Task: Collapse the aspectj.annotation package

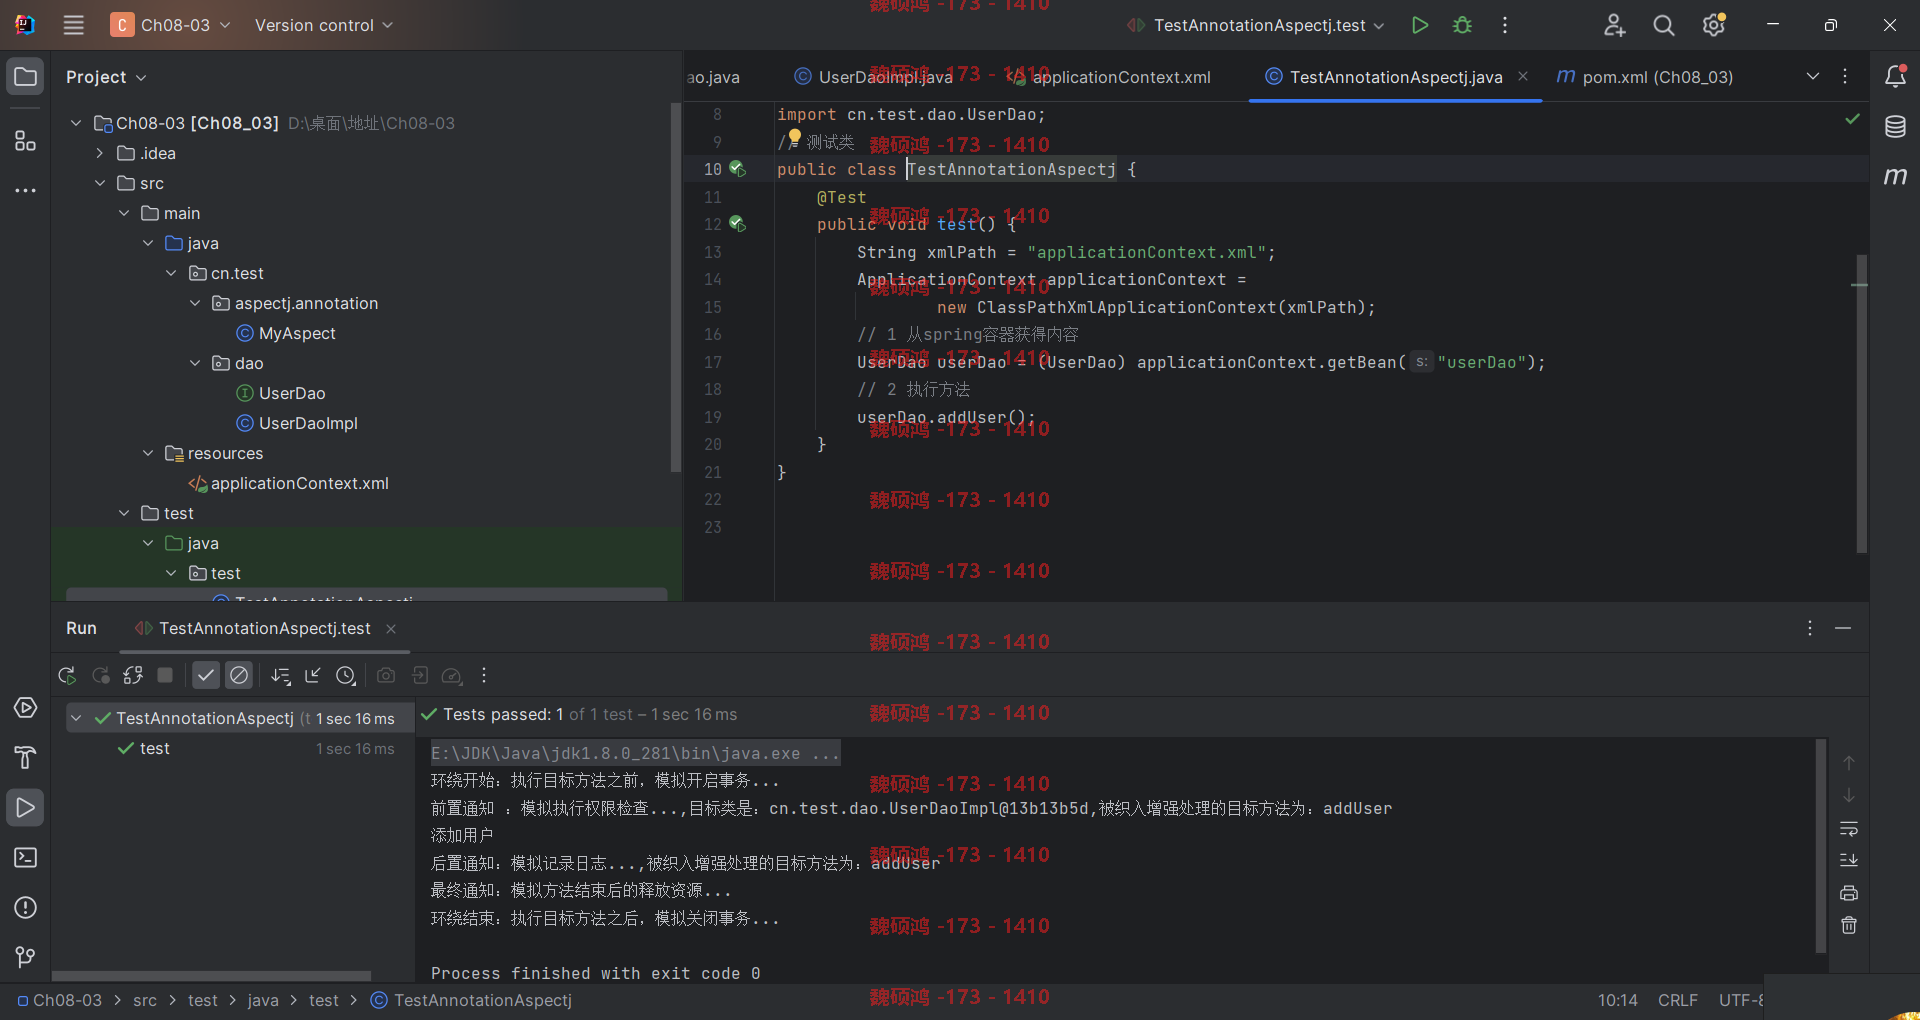Action: click(x=195, y=303)
